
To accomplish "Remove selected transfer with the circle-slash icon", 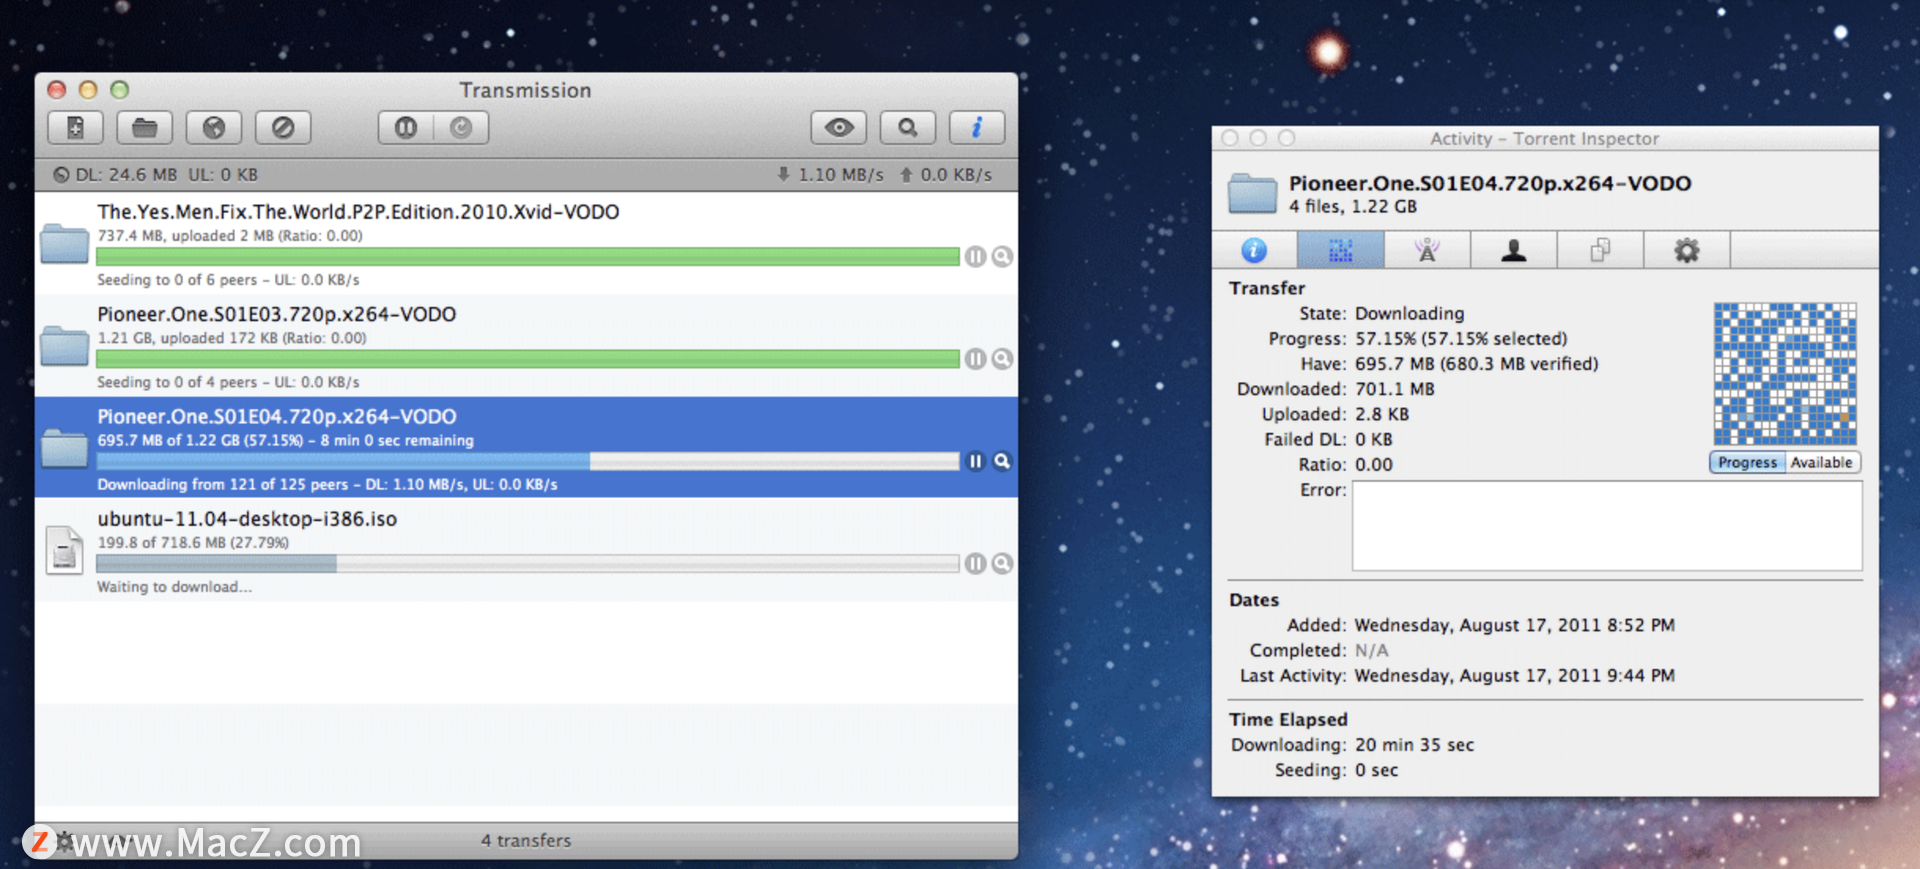I will pos(283,128).
